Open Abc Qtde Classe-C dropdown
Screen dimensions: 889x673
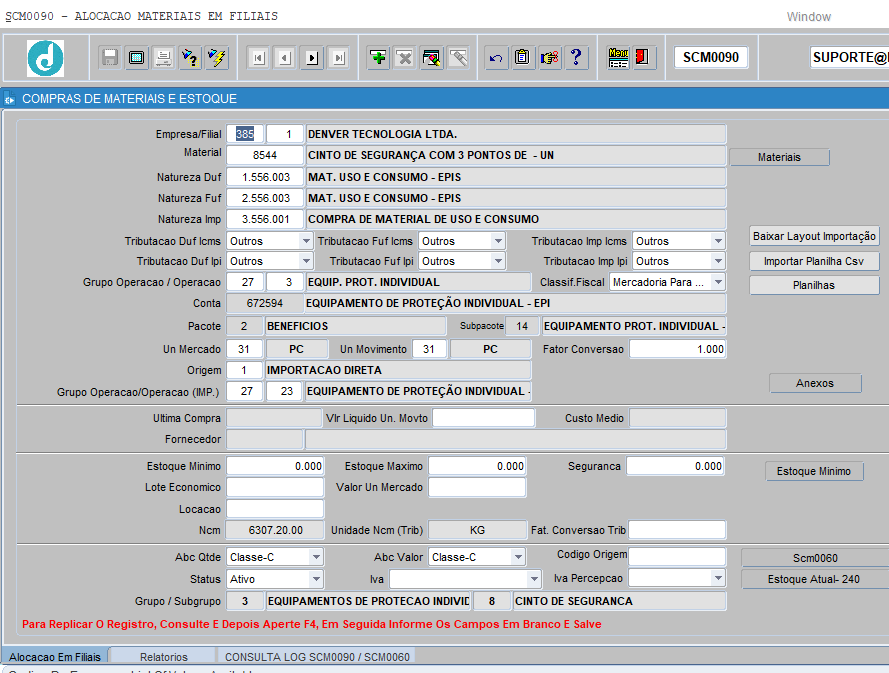pyautogui.click(x=316, y=557)
